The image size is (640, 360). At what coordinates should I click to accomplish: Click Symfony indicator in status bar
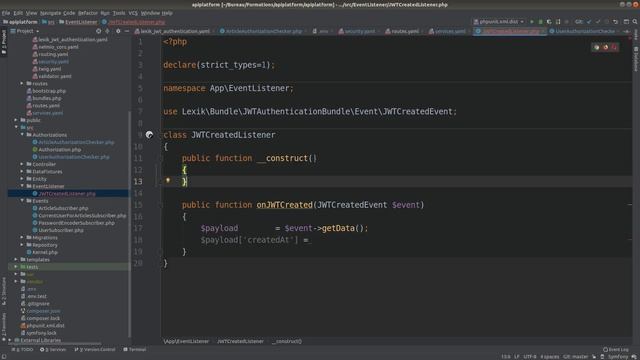pyautogui.click(x=618, y=357)
